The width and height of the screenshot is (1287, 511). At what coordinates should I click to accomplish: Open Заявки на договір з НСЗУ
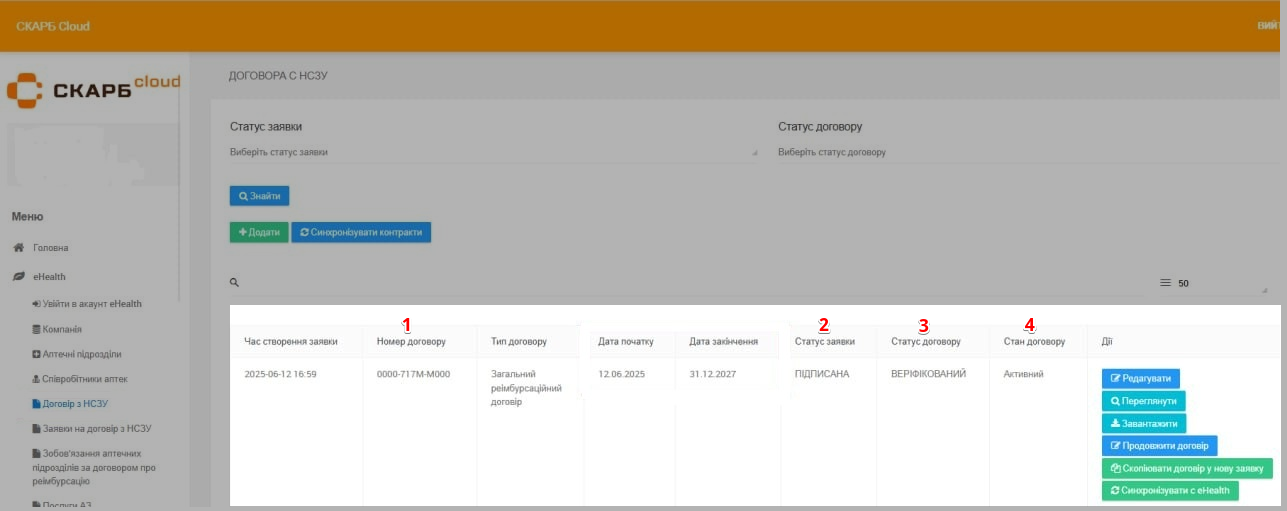96,429
